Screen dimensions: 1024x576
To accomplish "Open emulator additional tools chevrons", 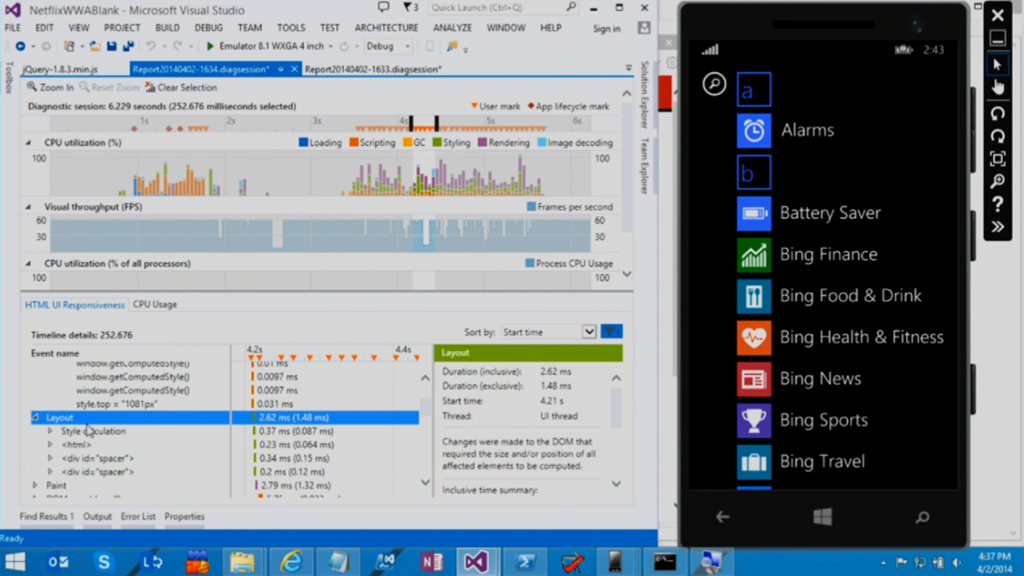I will pyautogui.click(x=997, y=227).
